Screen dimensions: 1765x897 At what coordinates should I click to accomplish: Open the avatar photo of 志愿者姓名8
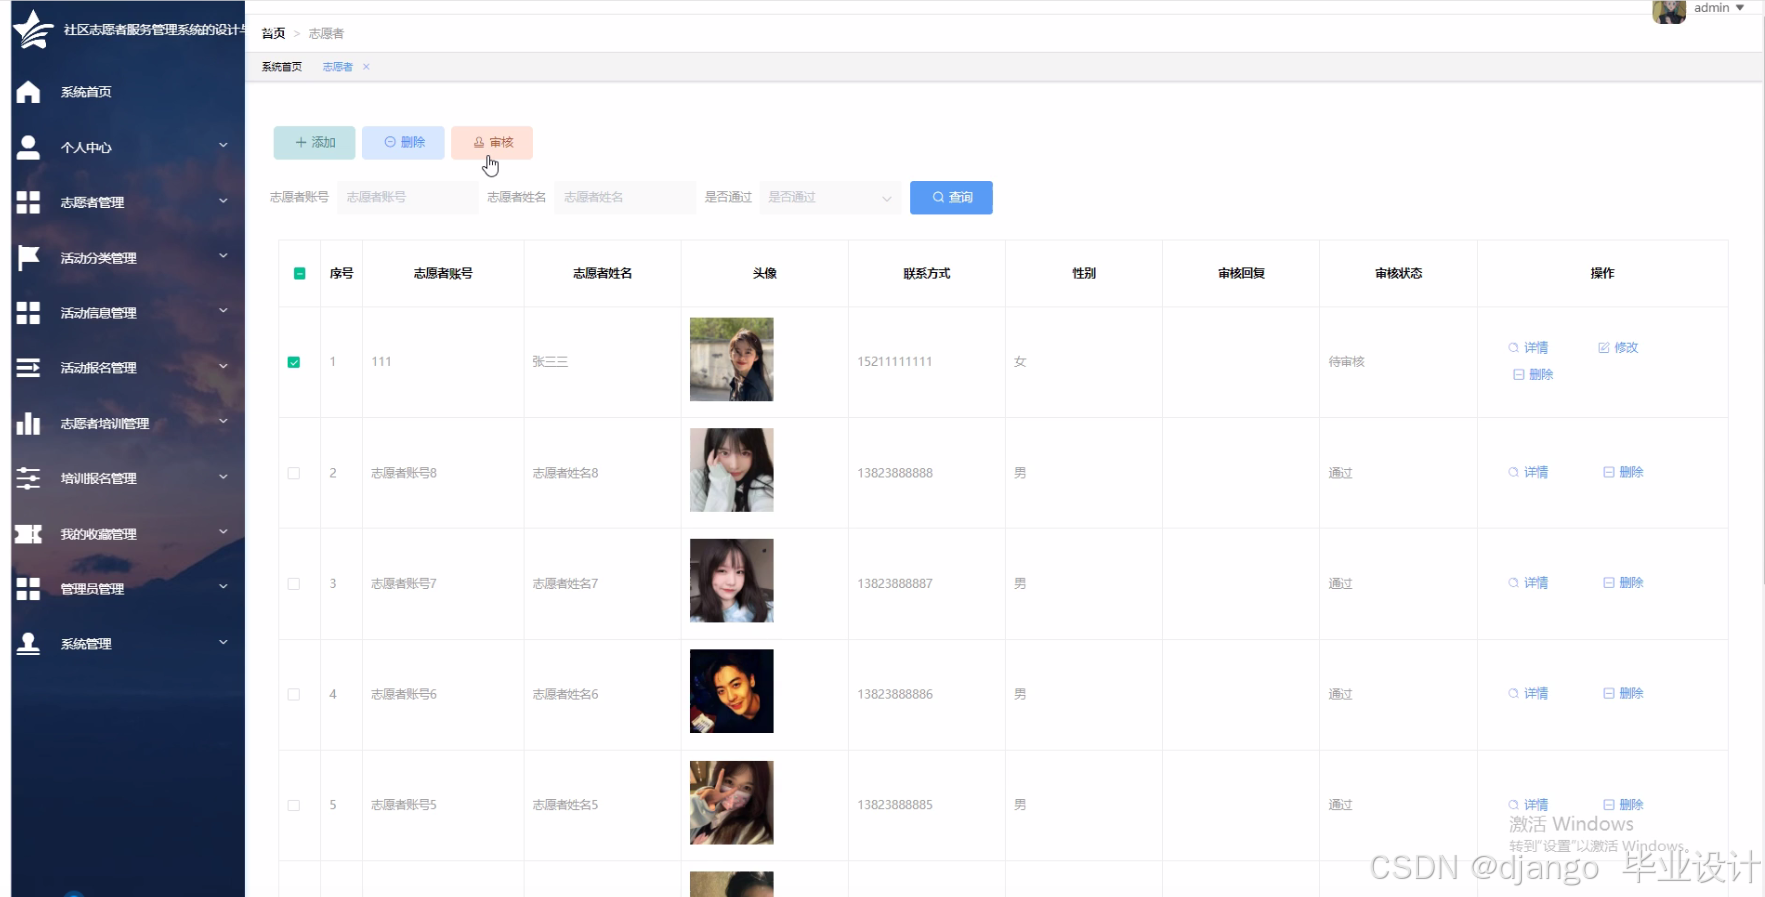click(x=732, y=470)
